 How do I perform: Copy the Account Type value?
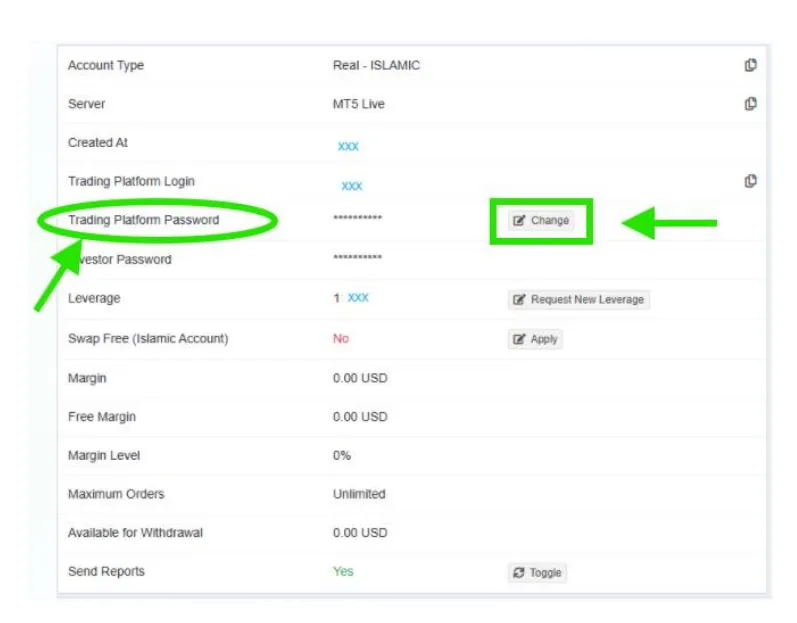[x=750, y=66]
